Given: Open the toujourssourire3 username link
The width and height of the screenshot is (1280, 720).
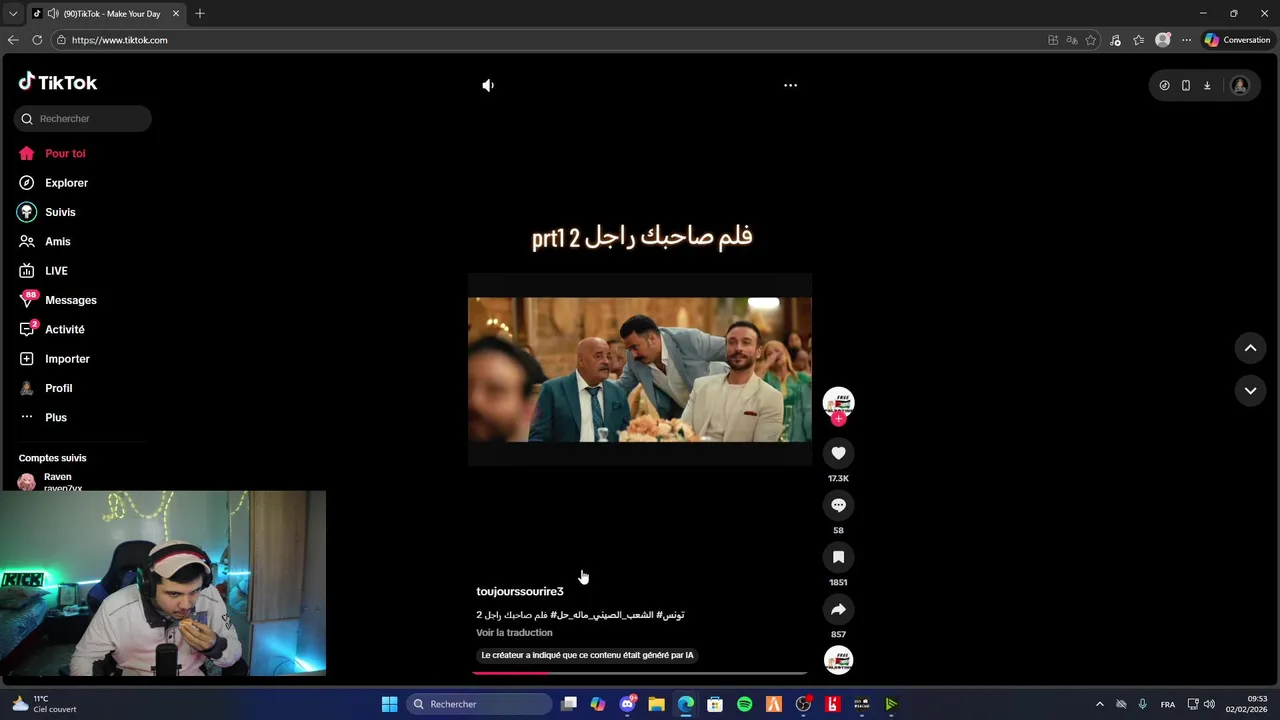Looking at the screenshot, I should point(520,591).
